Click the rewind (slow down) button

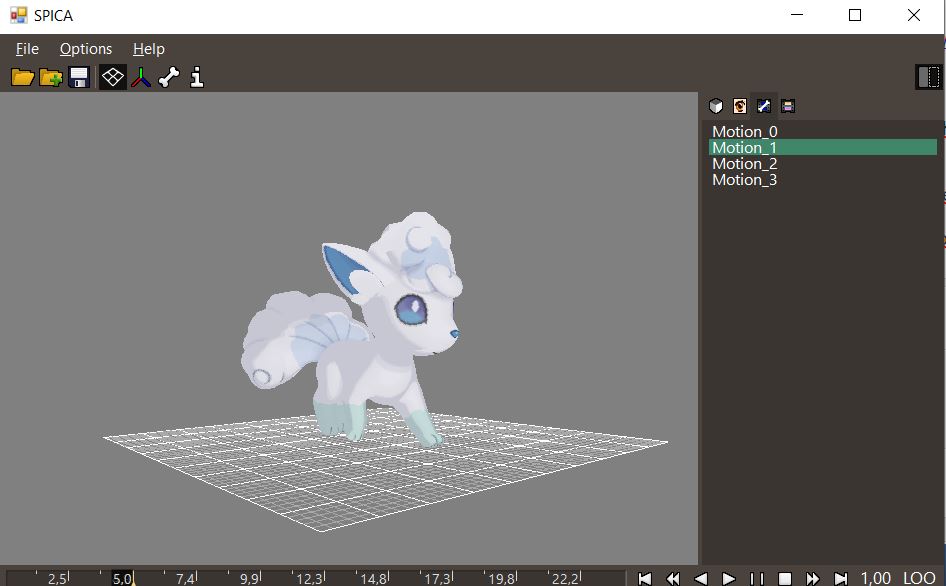tap(673, 579)
